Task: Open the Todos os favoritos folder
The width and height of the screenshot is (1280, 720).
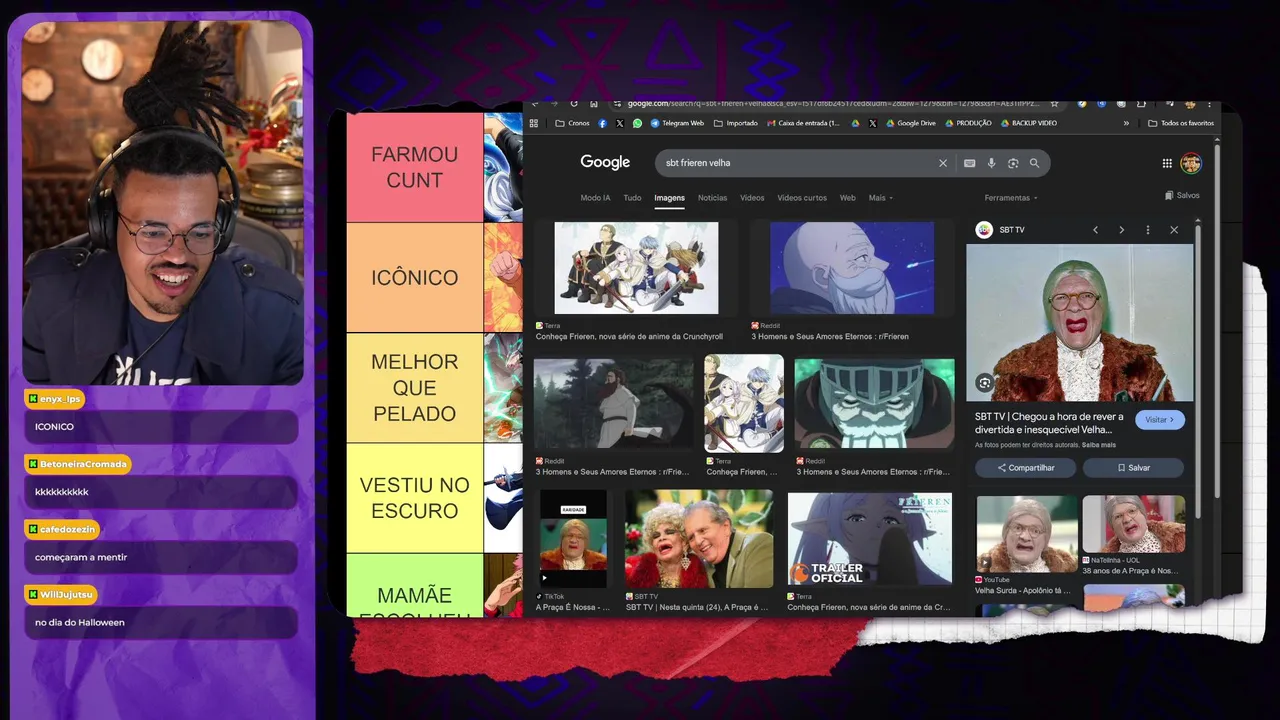Action: click(1181, 123)
